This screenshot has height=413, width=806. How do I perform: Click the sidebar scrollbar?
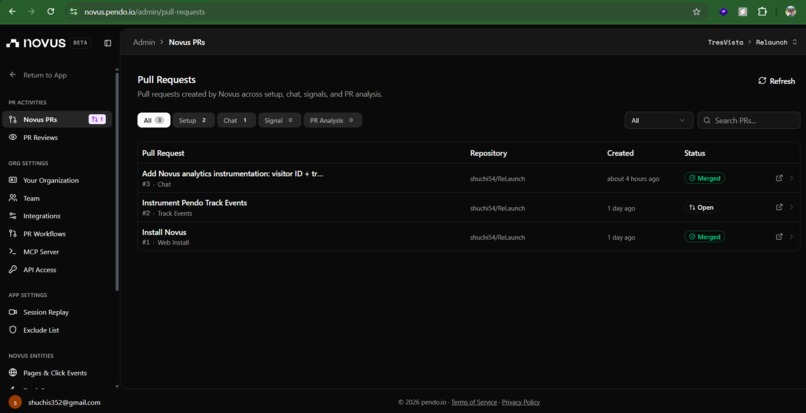pyautogui.click(x=117, y=180)
